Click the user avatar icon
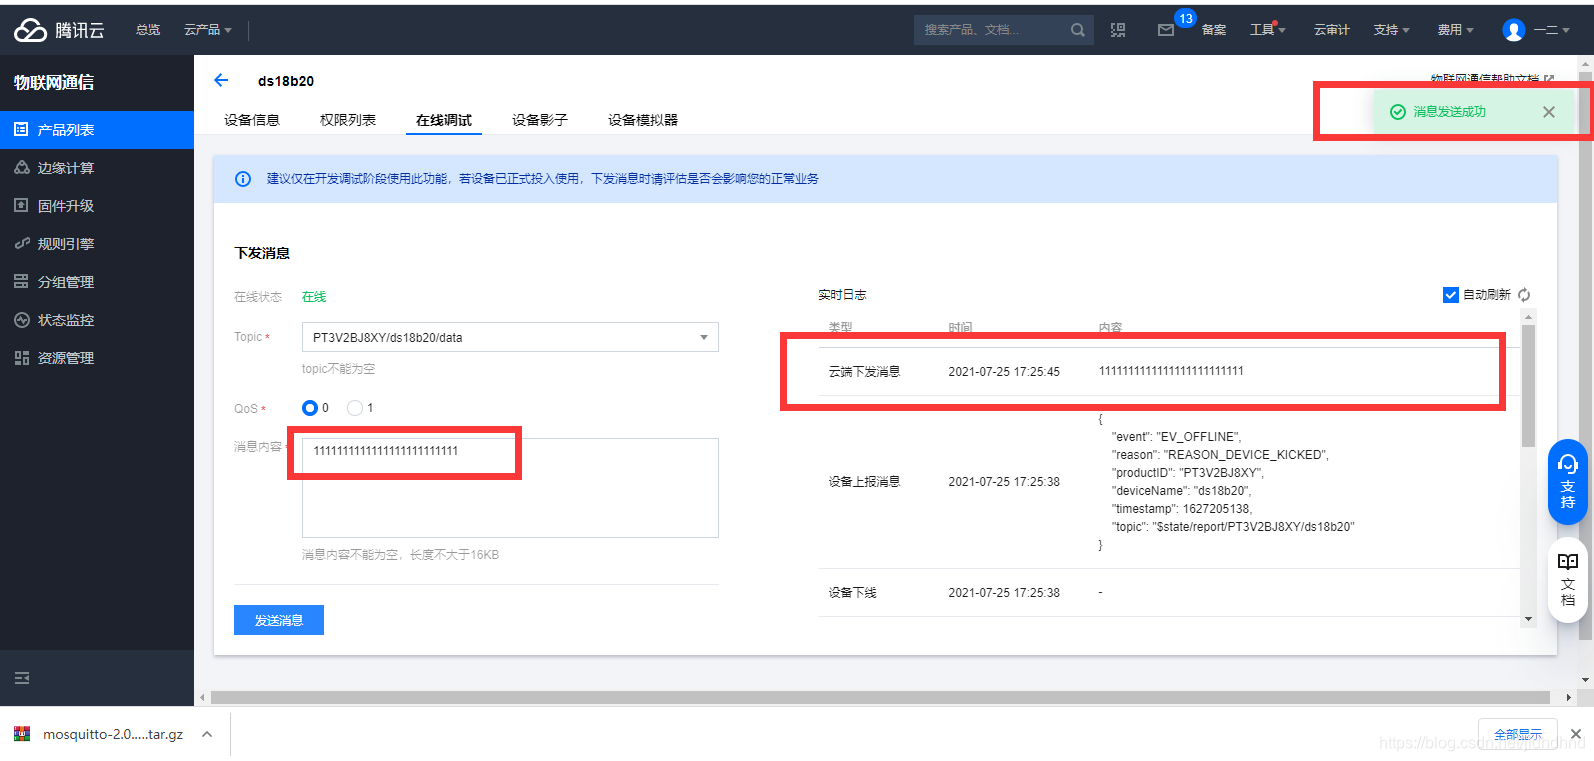 pos(1514,30)
